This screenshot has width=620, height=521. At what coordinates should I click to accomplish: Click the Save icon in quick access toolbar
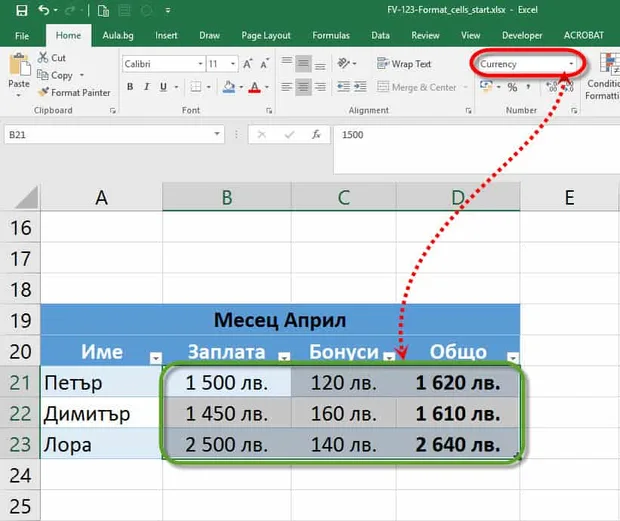click(21, 10)
